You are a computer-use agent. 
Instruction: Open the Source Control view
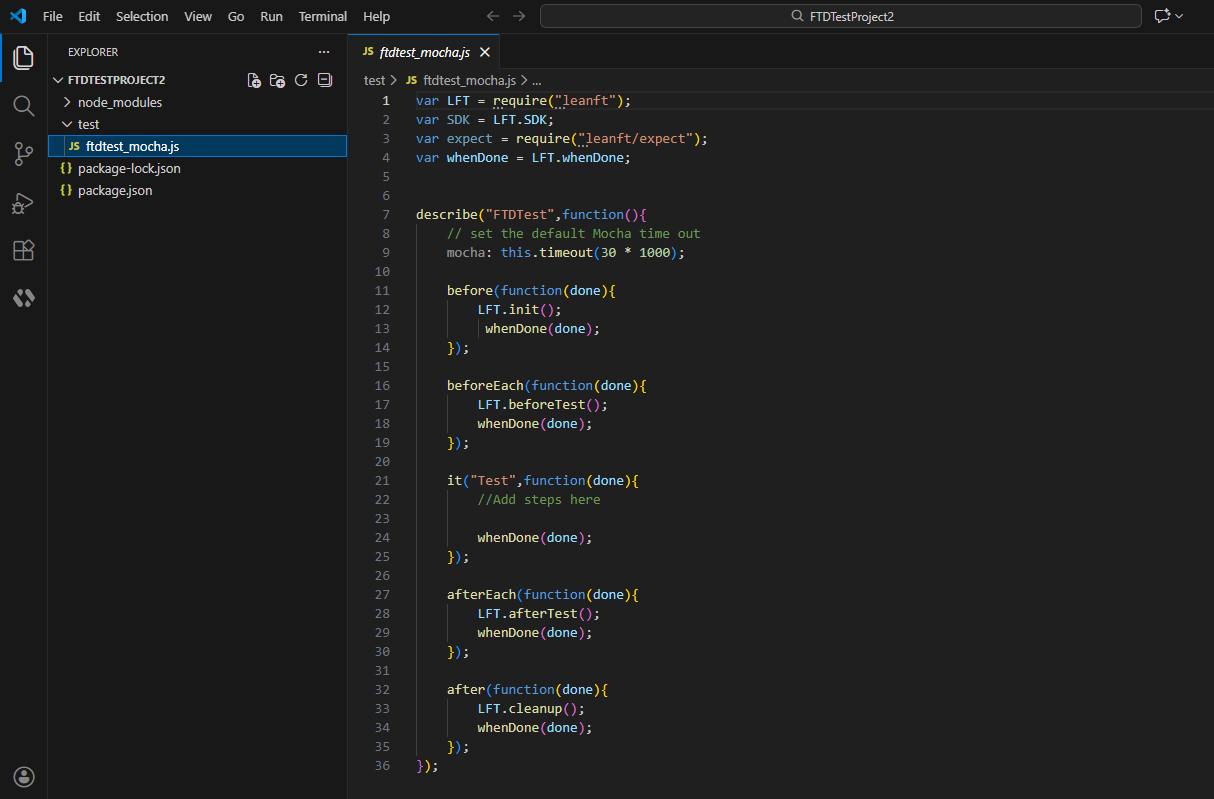click(23, 153)
